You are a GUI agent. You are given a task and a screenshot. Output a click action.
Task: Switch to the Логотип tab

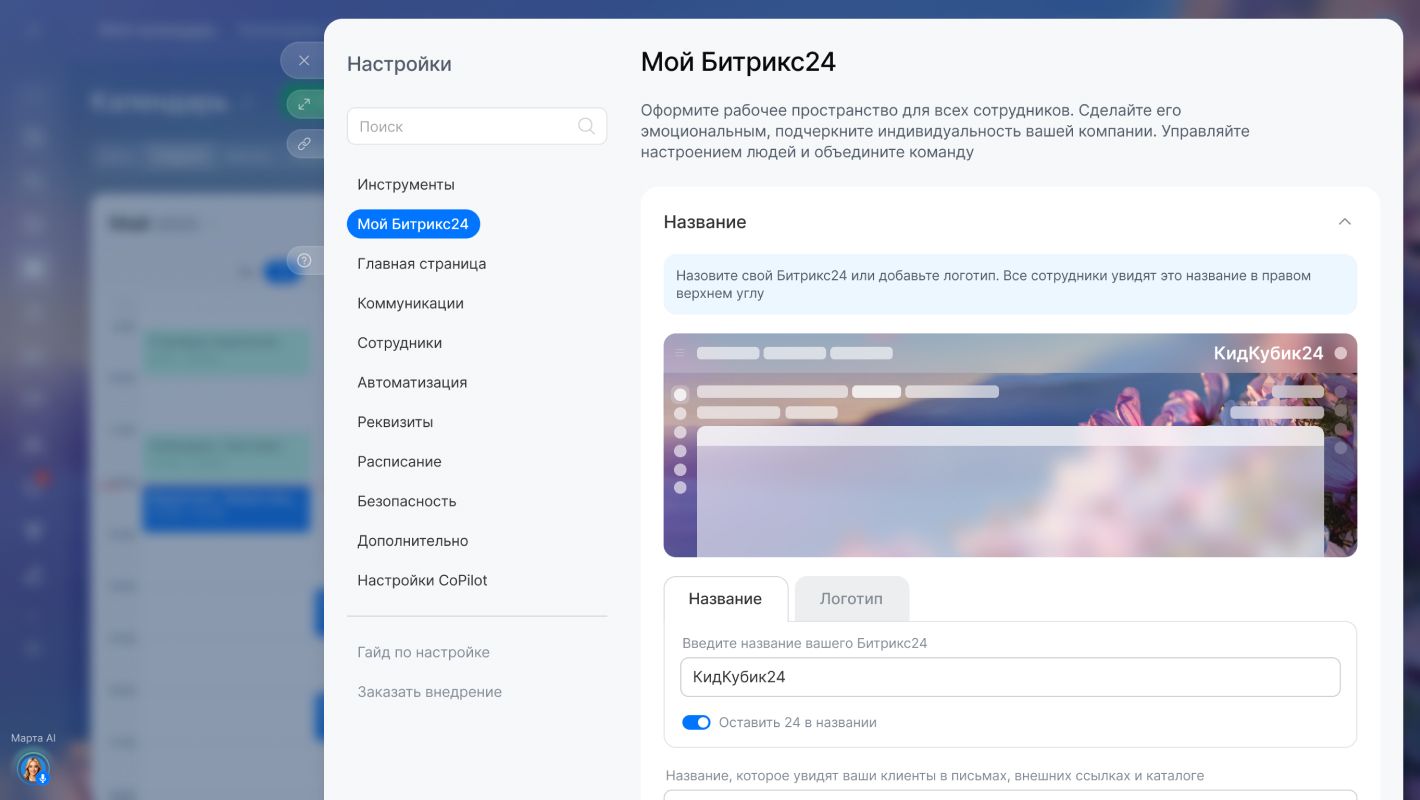(851, 599)
